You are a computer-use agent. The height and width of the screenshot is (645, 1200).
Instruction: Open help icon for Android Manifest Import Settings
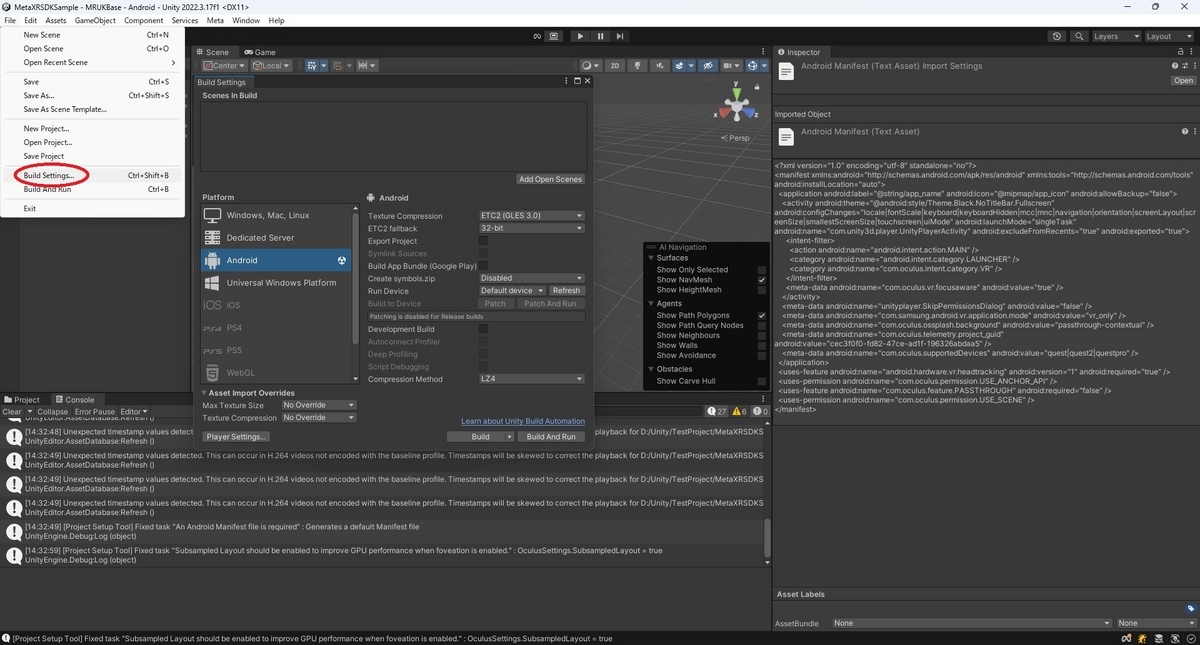(1175, 66)
